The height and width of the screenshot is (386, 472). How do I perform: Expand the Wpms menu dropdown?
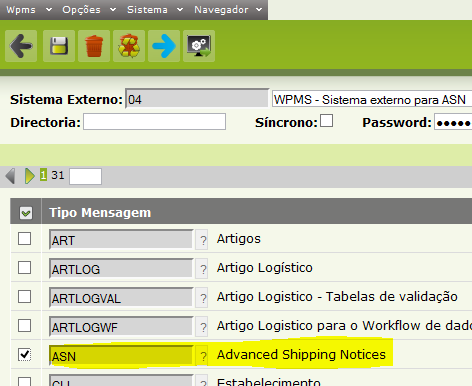tap(29, 10)
